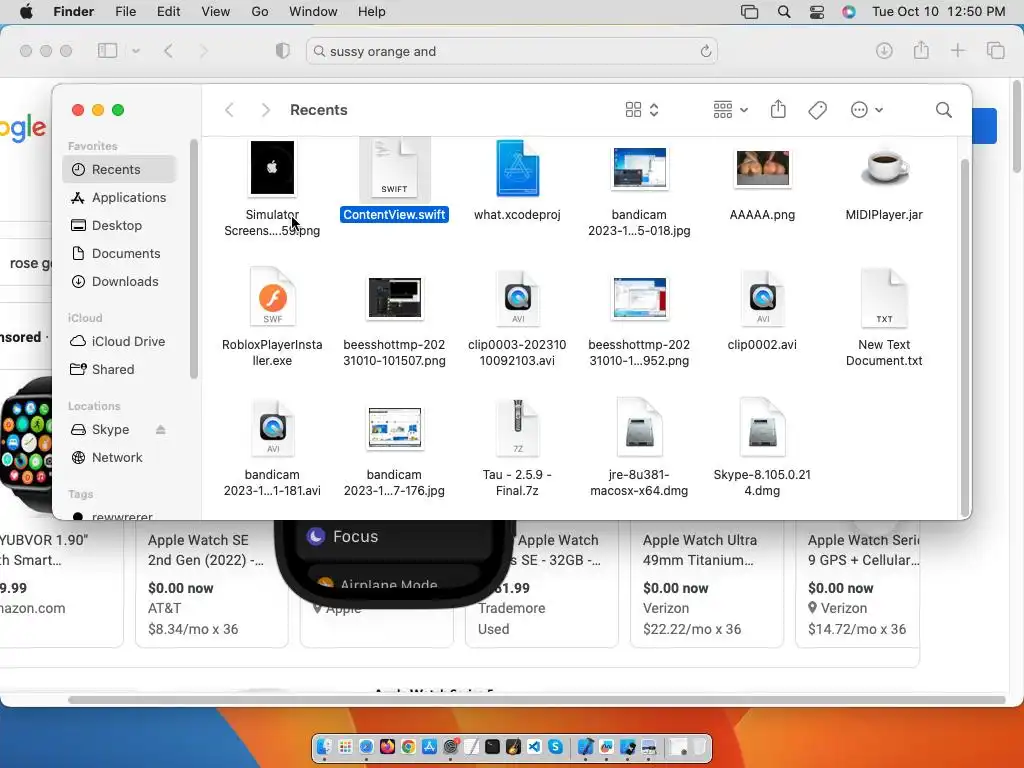Image resolution: width=1024 pixels, height=768 pixels.
Task: Go back in Finder window
Action: click(x=229, y=110)
